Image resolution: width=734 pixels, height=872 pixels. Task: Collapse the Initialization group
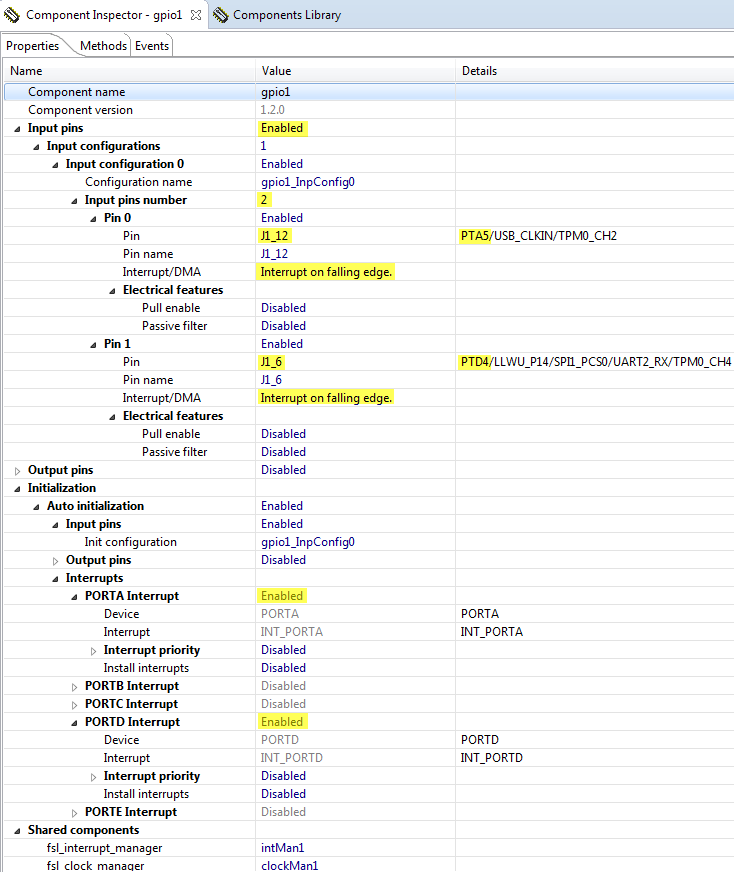(x=17, y=489)
